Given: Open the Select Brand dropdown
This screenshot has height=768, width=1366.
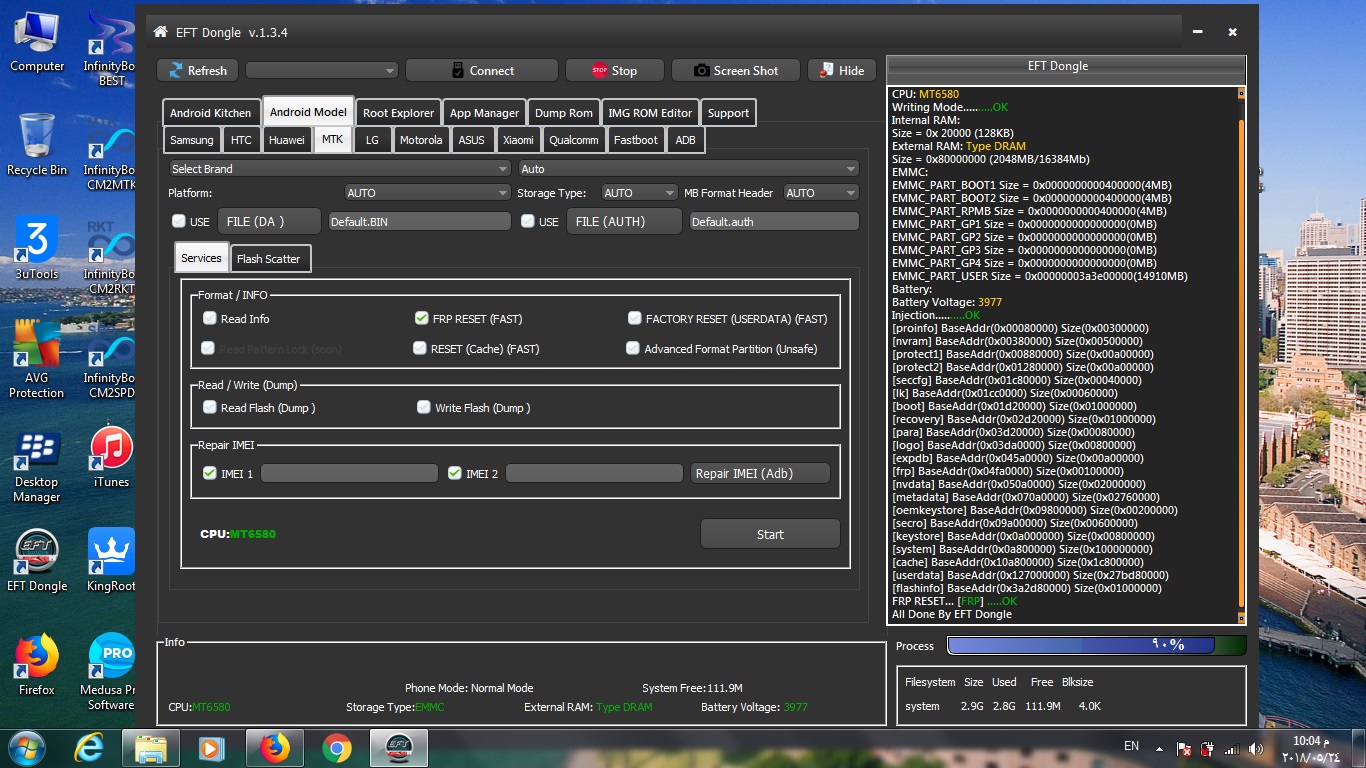Looking at the screenshot, I should 339,169.
